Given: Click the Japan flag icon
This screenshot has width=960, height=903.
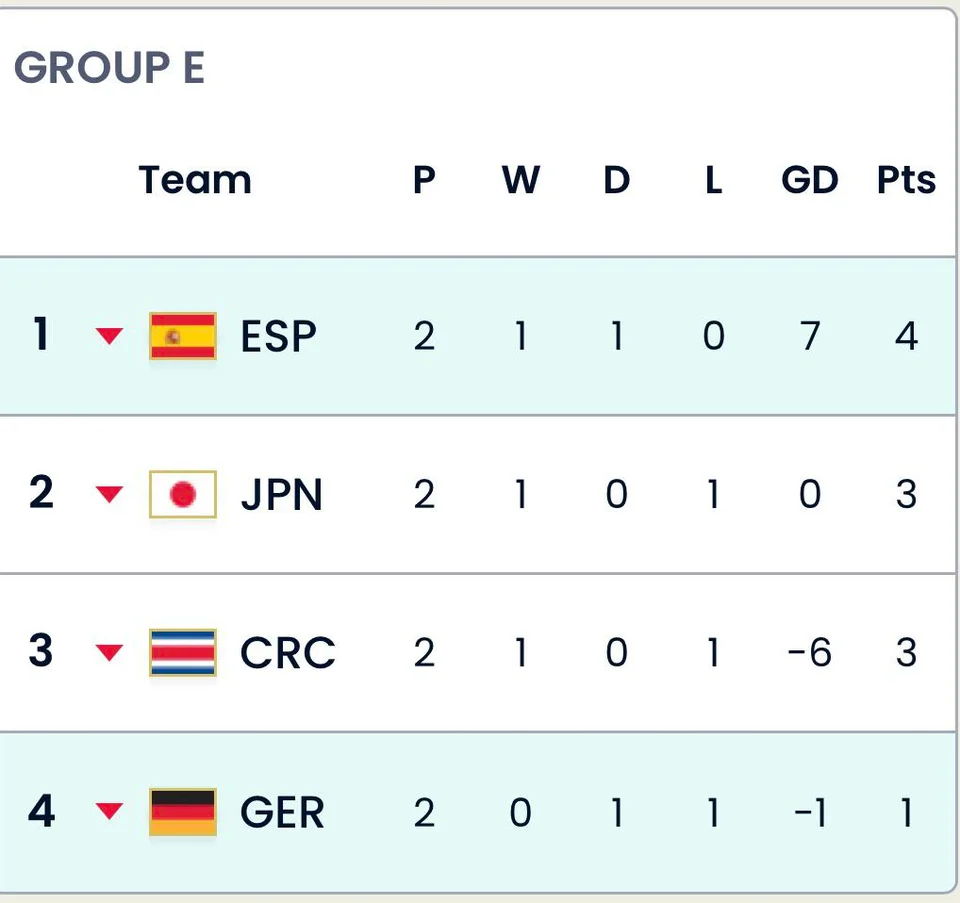Looking at the screenshot, I should point(182,494).
